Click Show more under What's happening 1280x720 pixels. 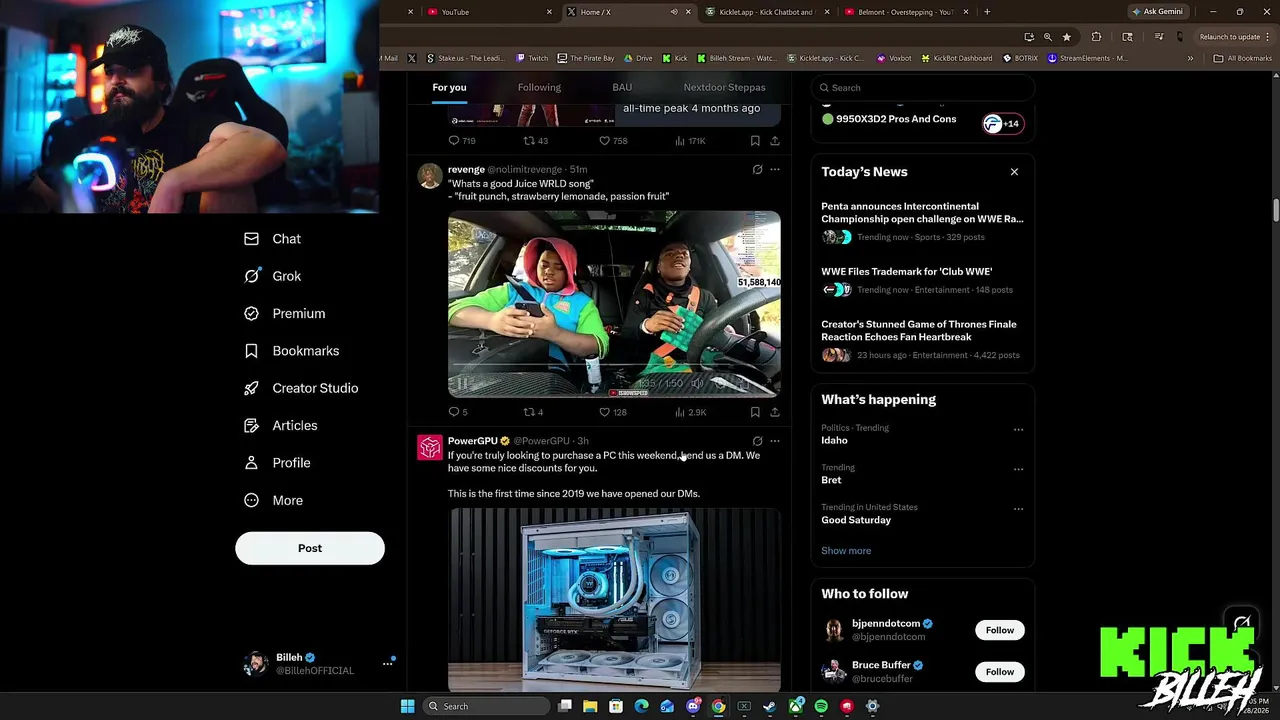[846, 551]
